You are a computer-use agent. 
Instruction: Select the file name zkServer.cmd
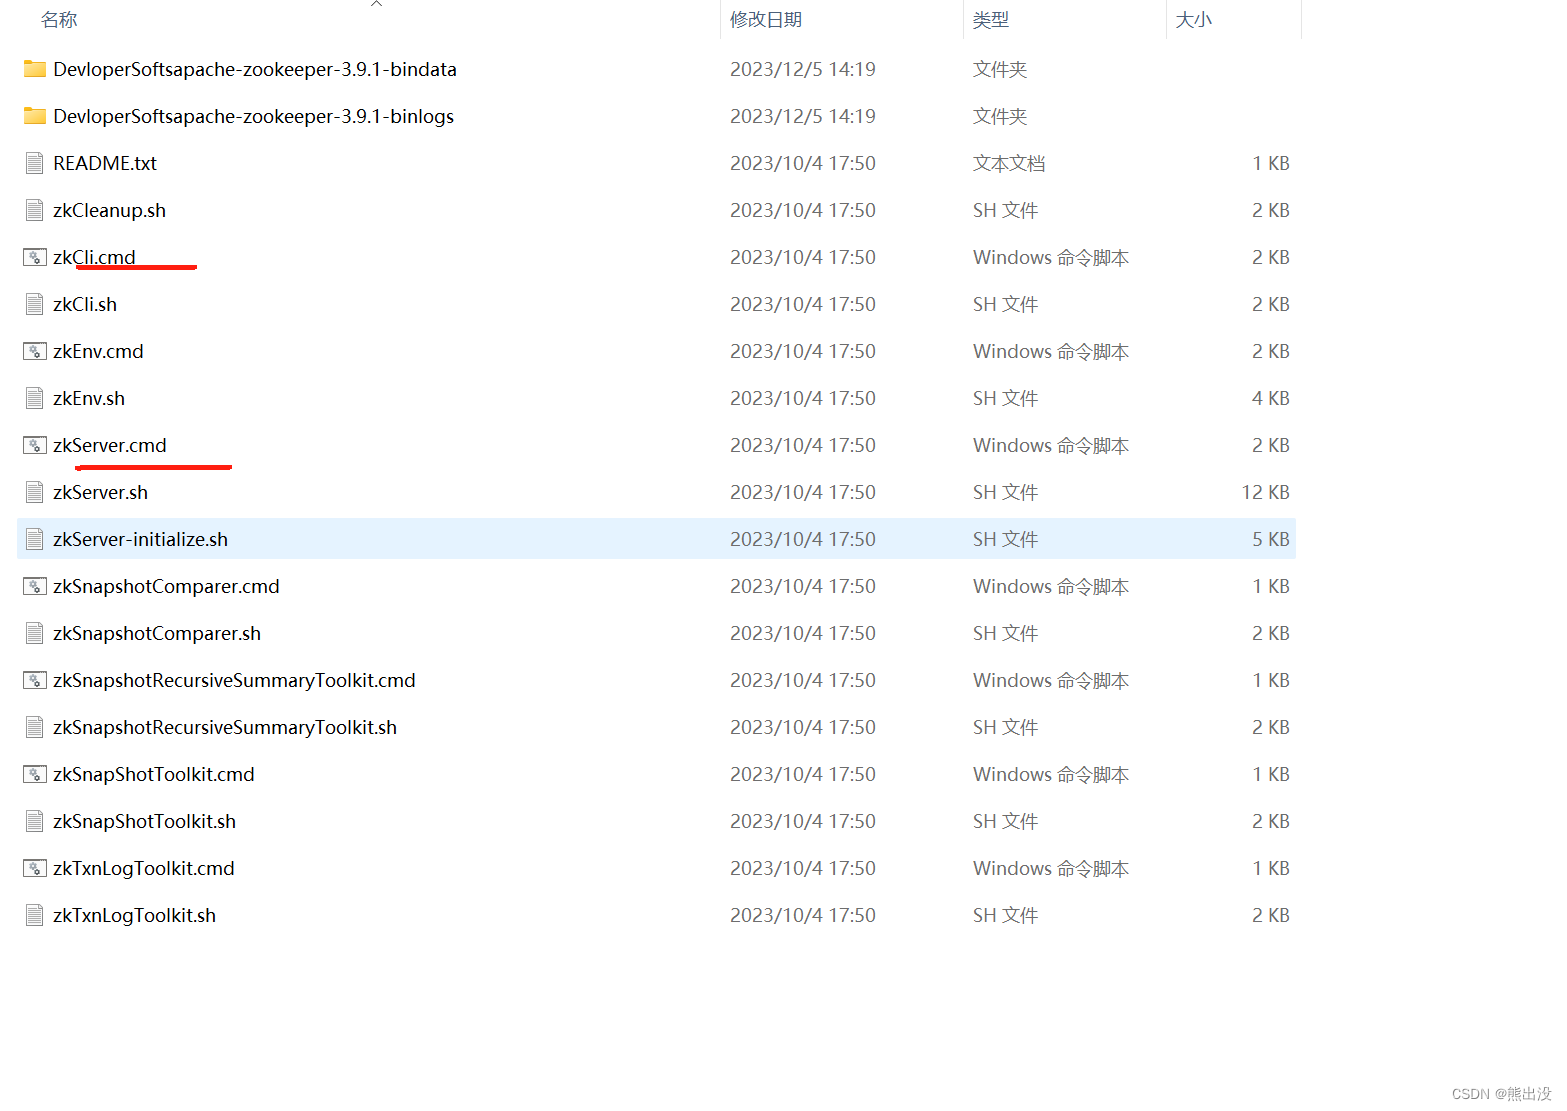tap(110, 445)
